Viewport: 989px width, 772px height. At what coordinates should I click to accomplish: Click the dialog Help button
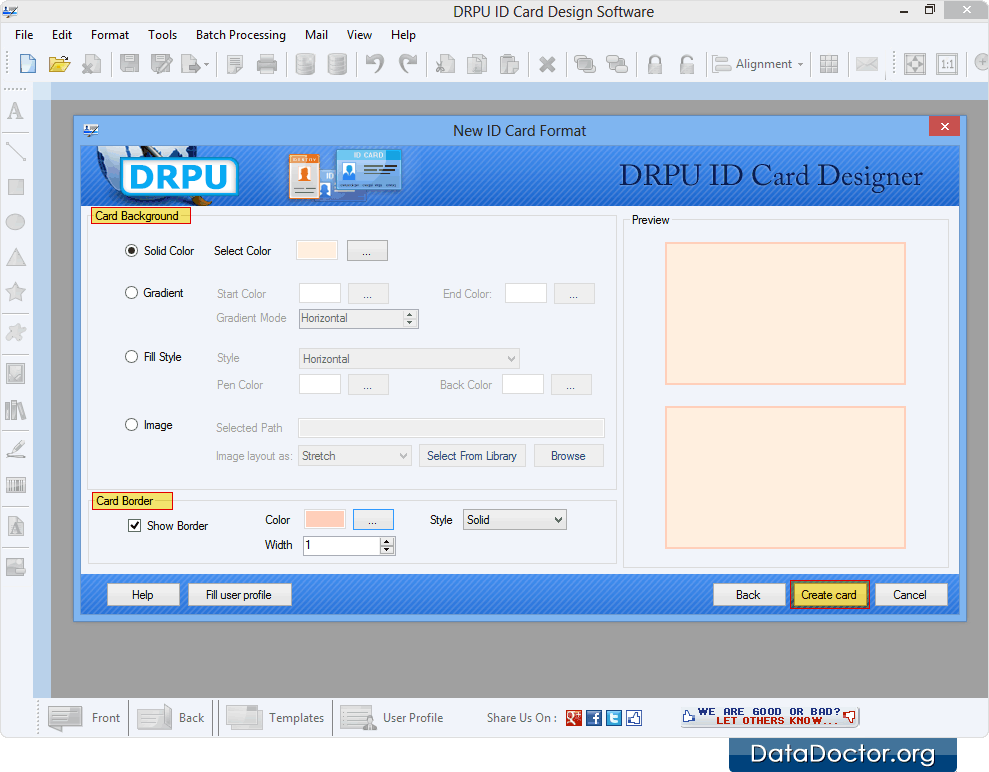143,595
